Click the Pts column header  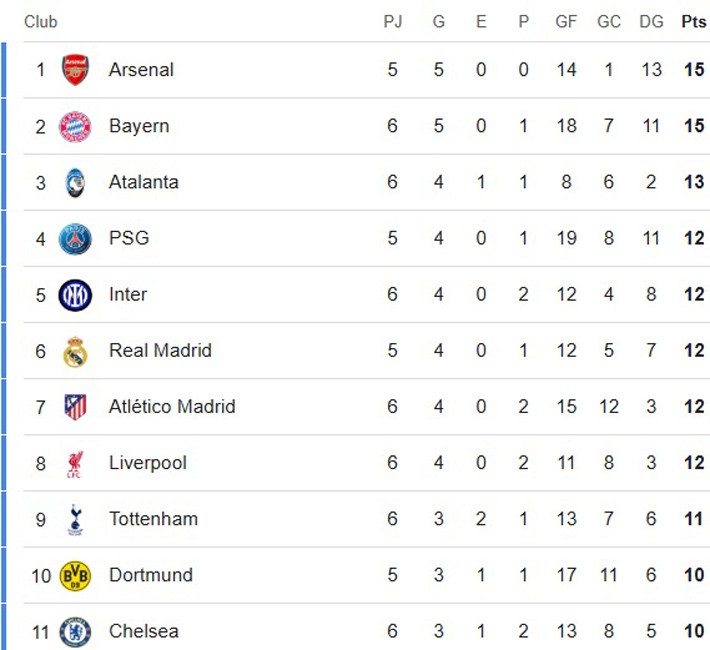[693, 22]
